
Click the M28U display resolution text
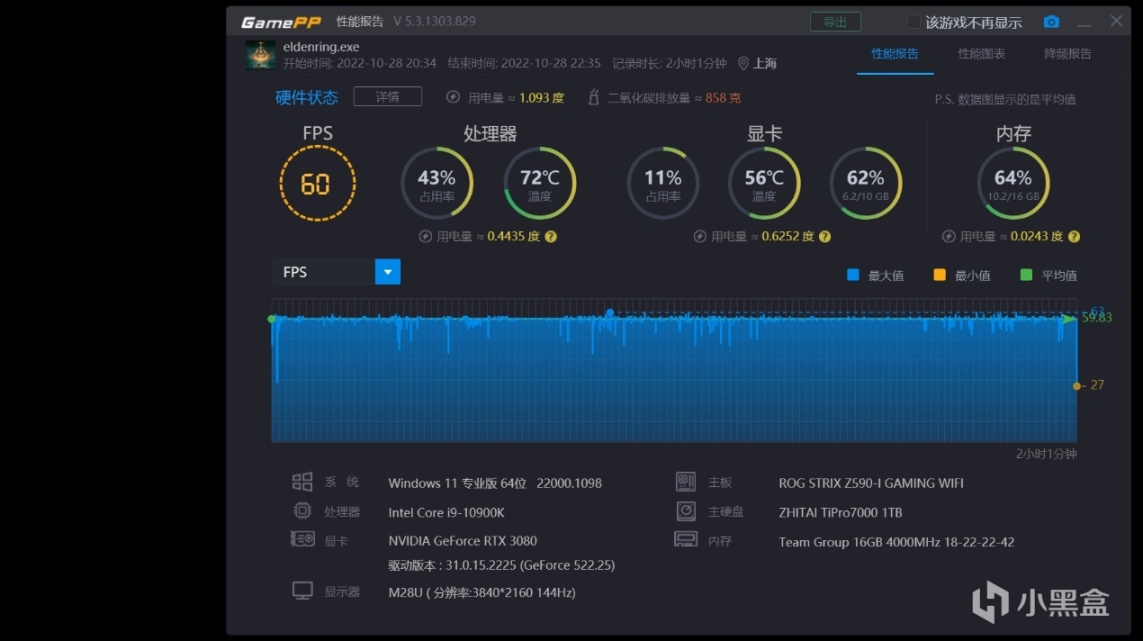[x=482, y=593]
